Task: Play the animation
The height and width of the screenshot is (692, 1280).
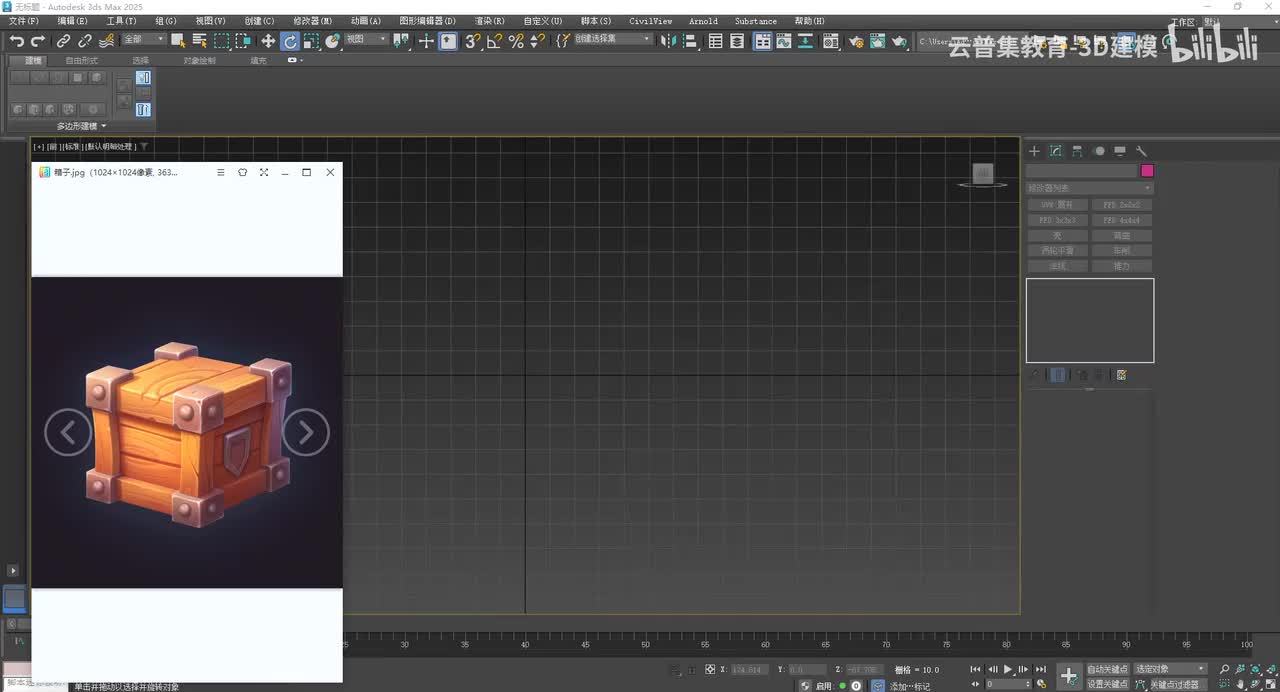Action: click(x=1007, y=669)
